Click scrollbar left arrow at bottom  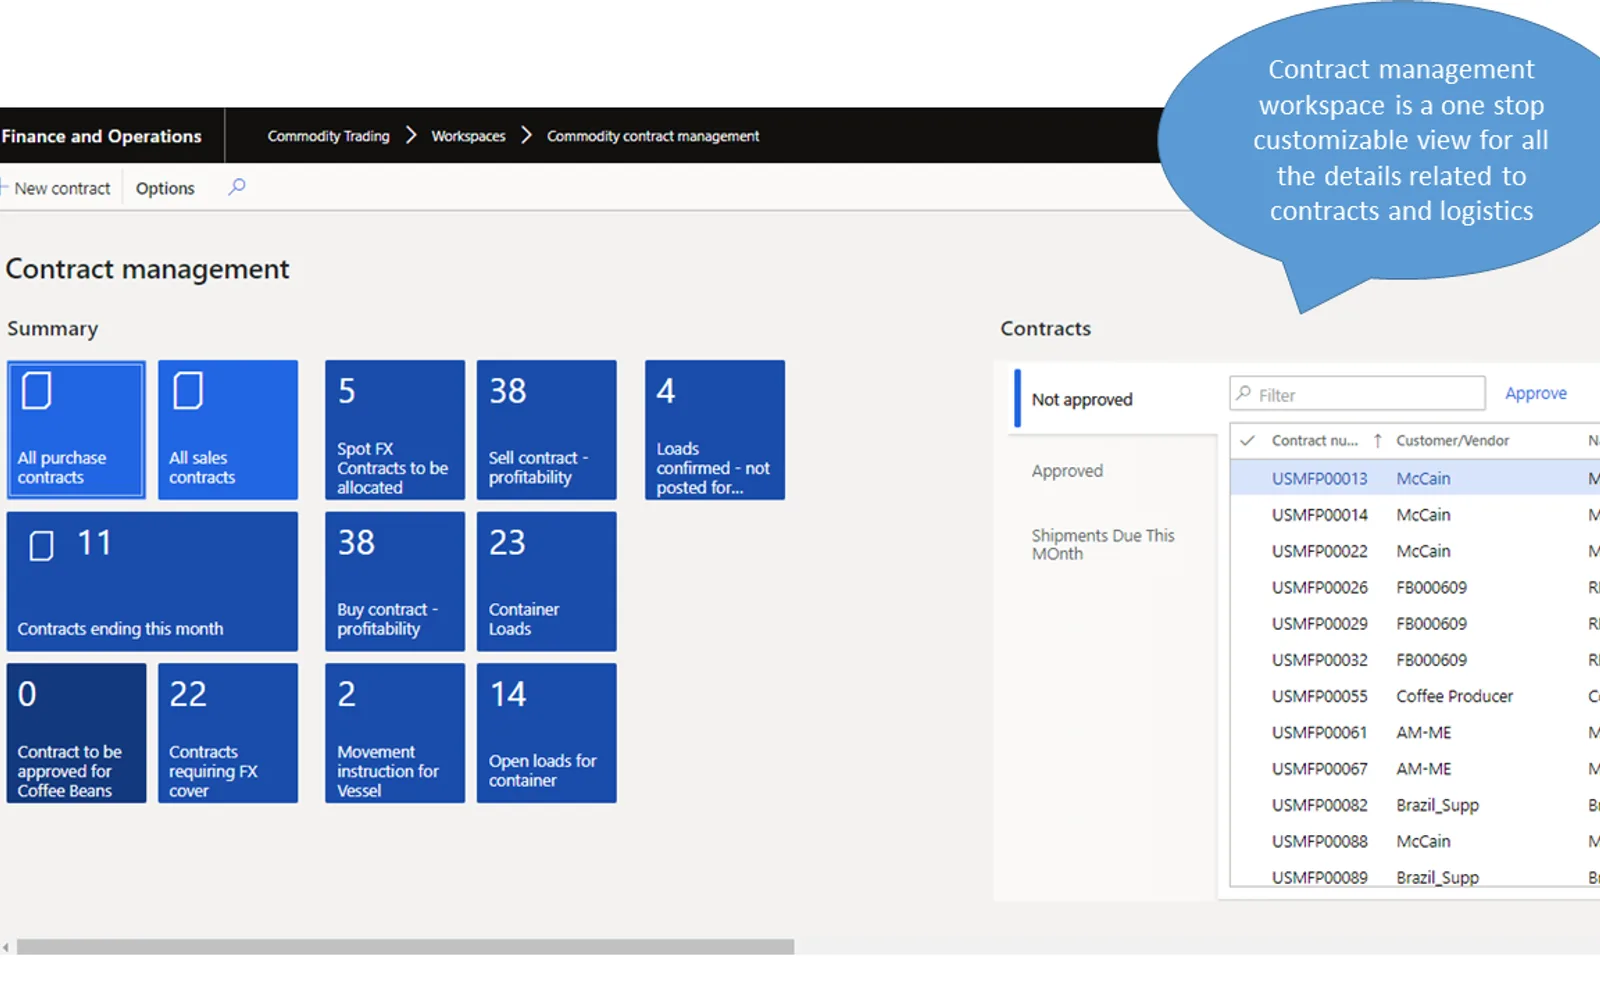coord(6,947)
